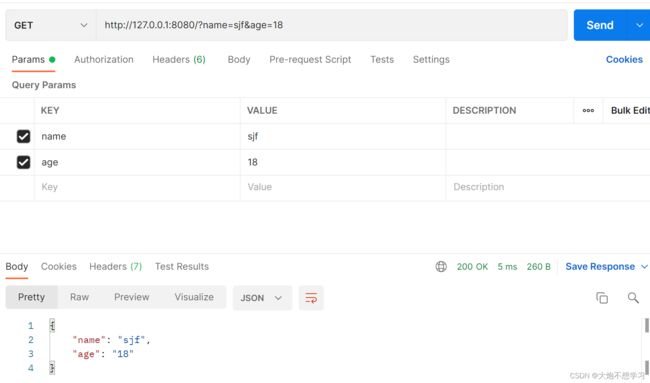Click the "name": "sjf" response line

click(111, 340)
